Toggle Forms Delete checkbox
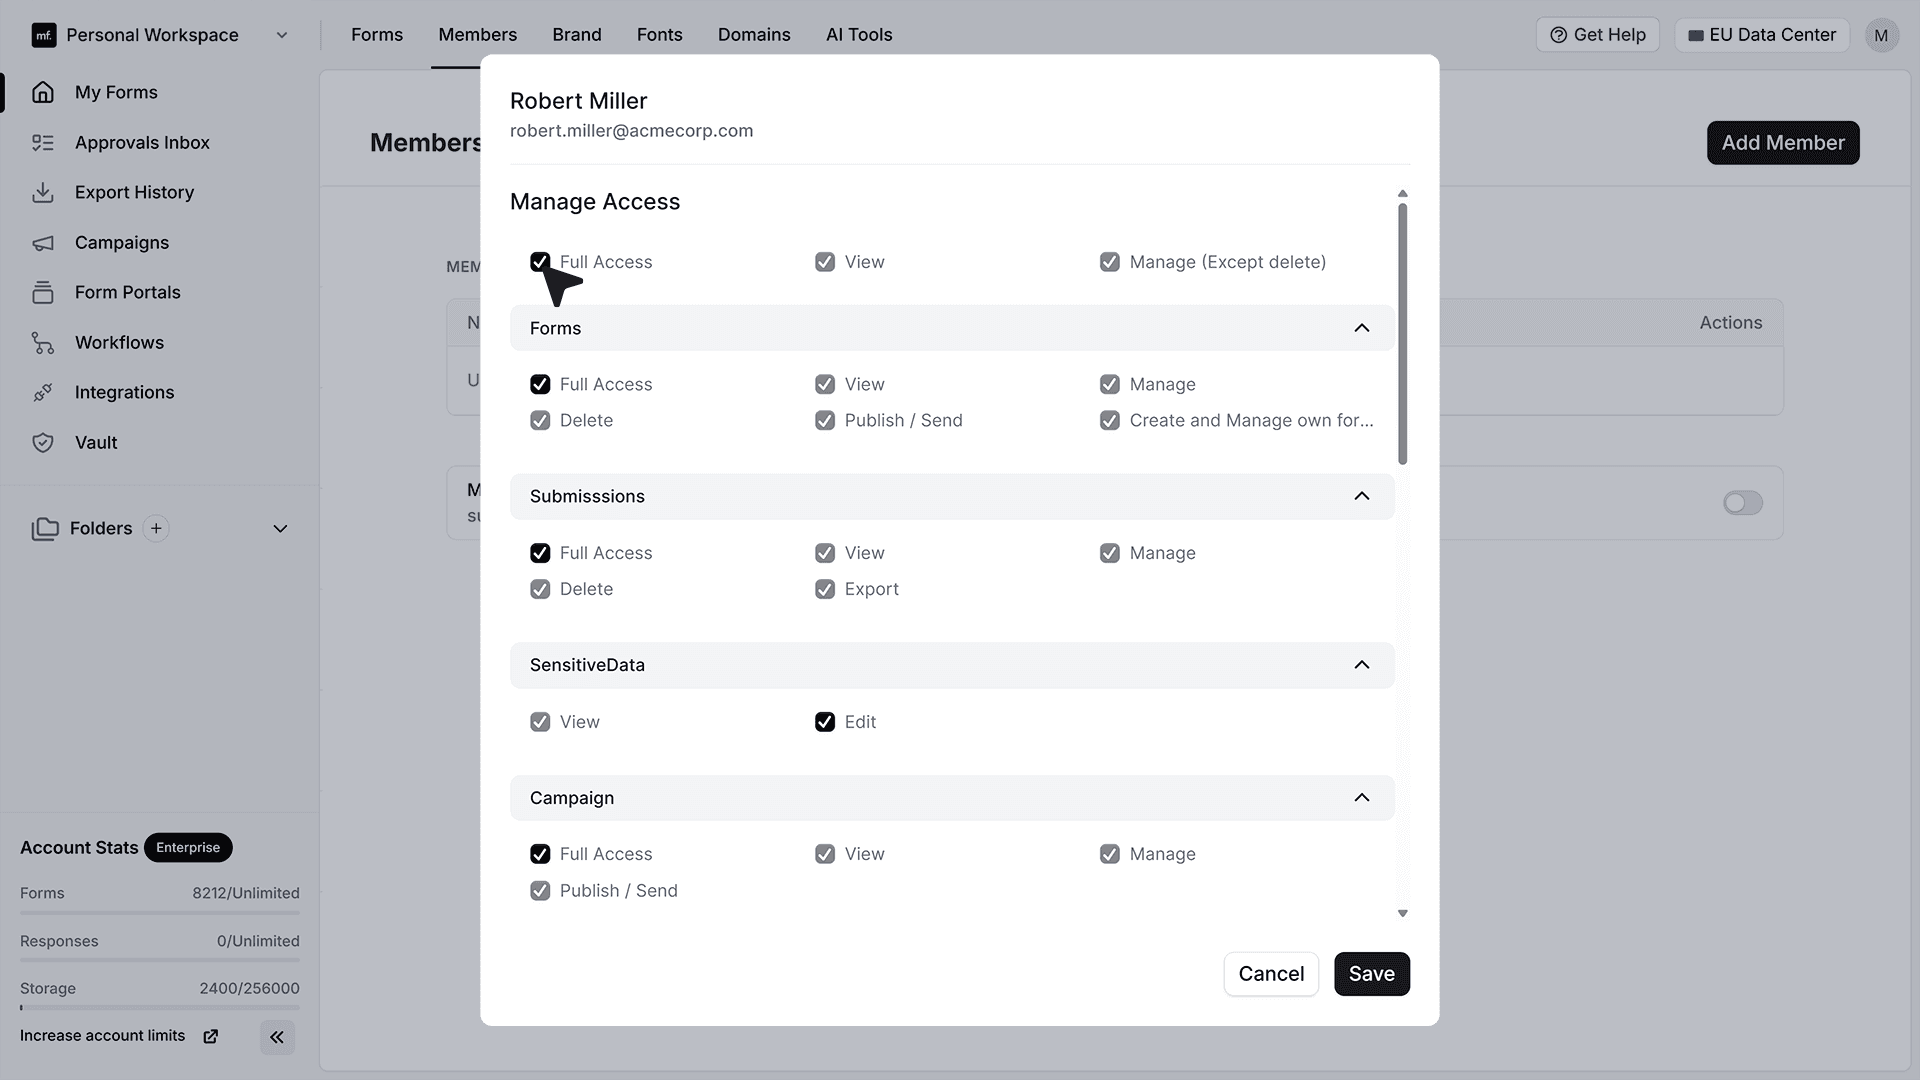The image size is (1920, 1080). [540, 420]
